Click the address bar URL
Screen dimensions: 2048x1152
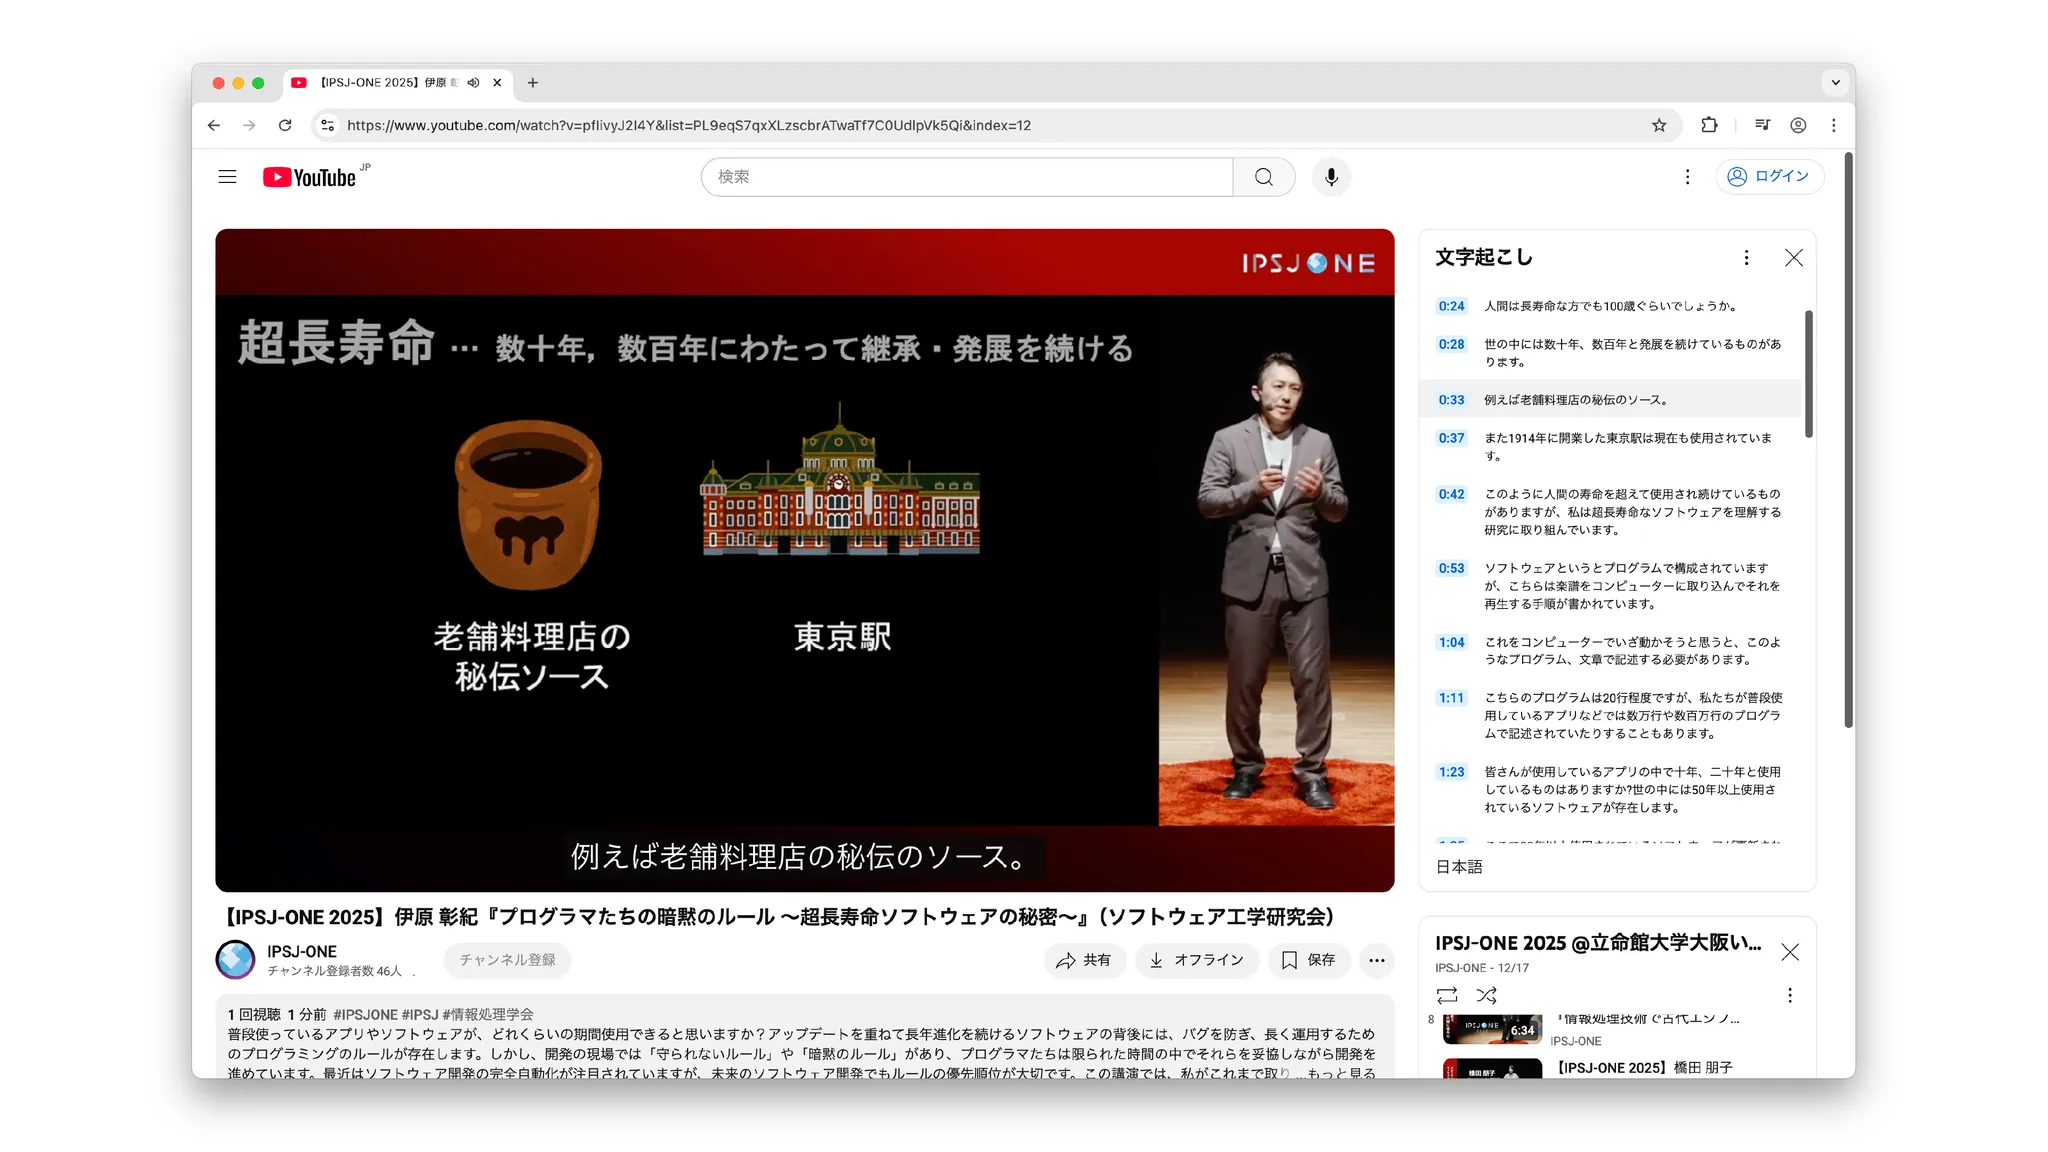pyautogui.click(x=689, y=125)
